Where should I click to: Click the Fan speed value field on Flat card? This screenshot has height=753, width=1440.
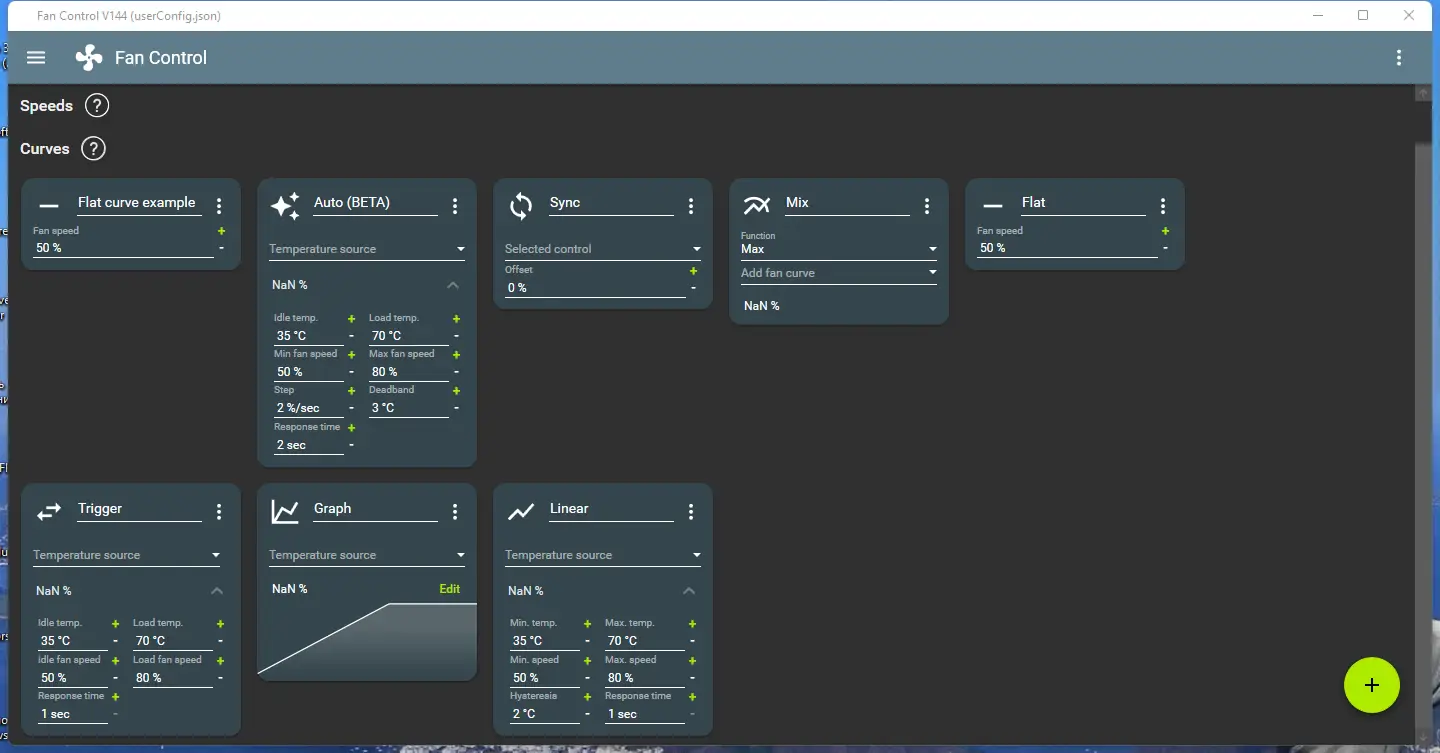(1067, 248)
